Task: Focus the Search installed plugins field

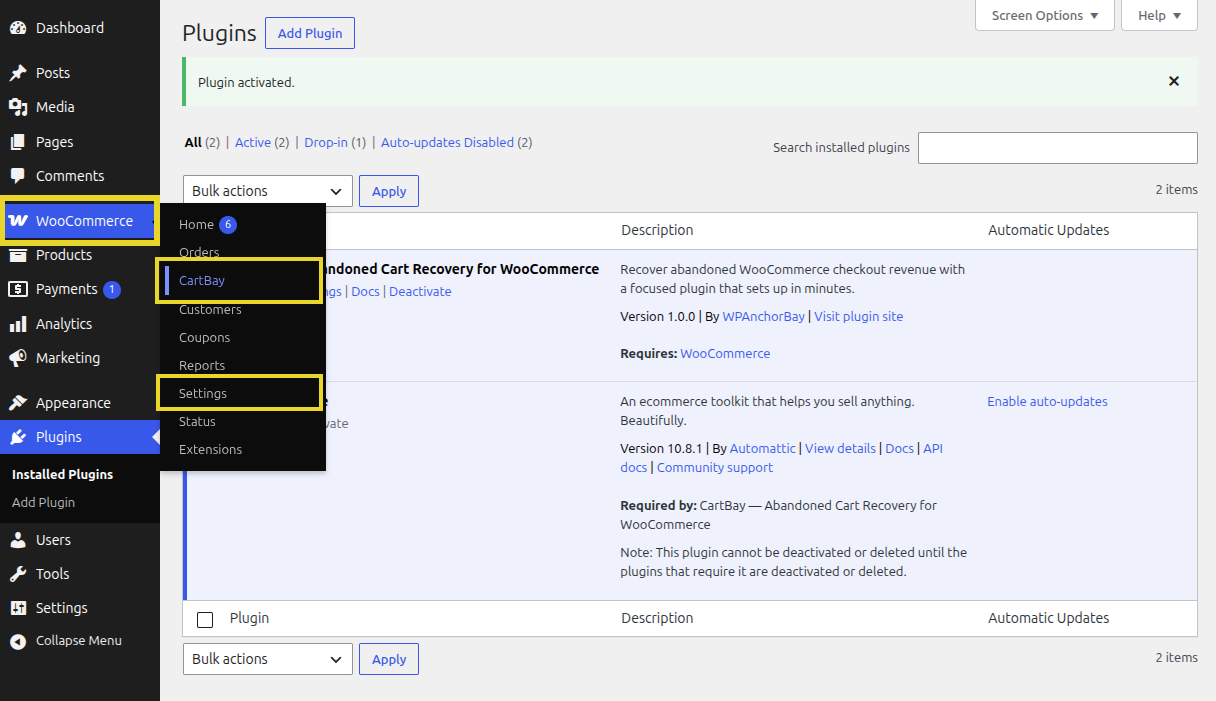Action: [x=1057, y=148]
